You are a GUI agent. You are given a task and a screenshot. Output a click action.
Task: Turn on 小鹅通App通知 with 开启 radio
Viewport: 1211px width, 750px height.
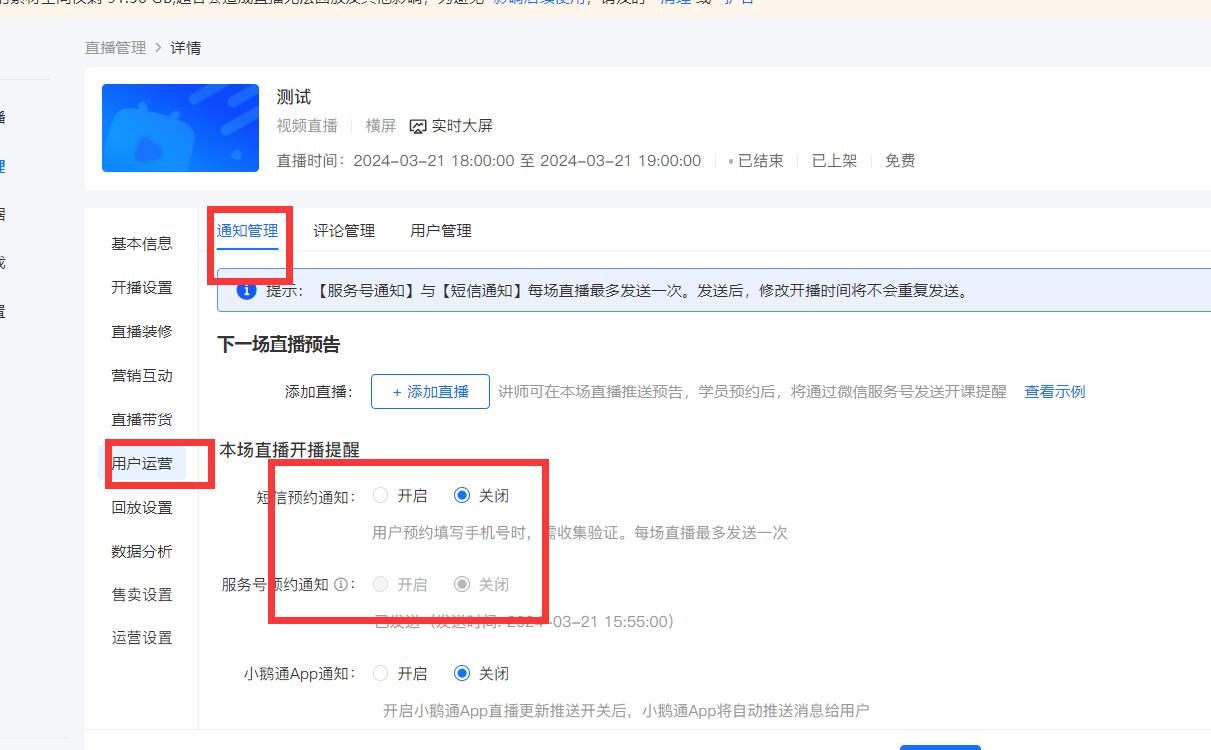pos(381,674)
